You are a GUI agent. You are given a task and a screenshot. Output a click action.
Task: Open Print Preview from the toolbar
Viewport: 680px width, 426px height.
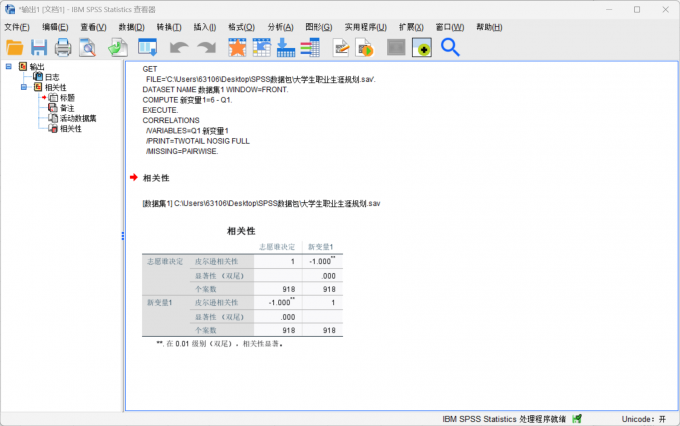(x=87, y=47)
